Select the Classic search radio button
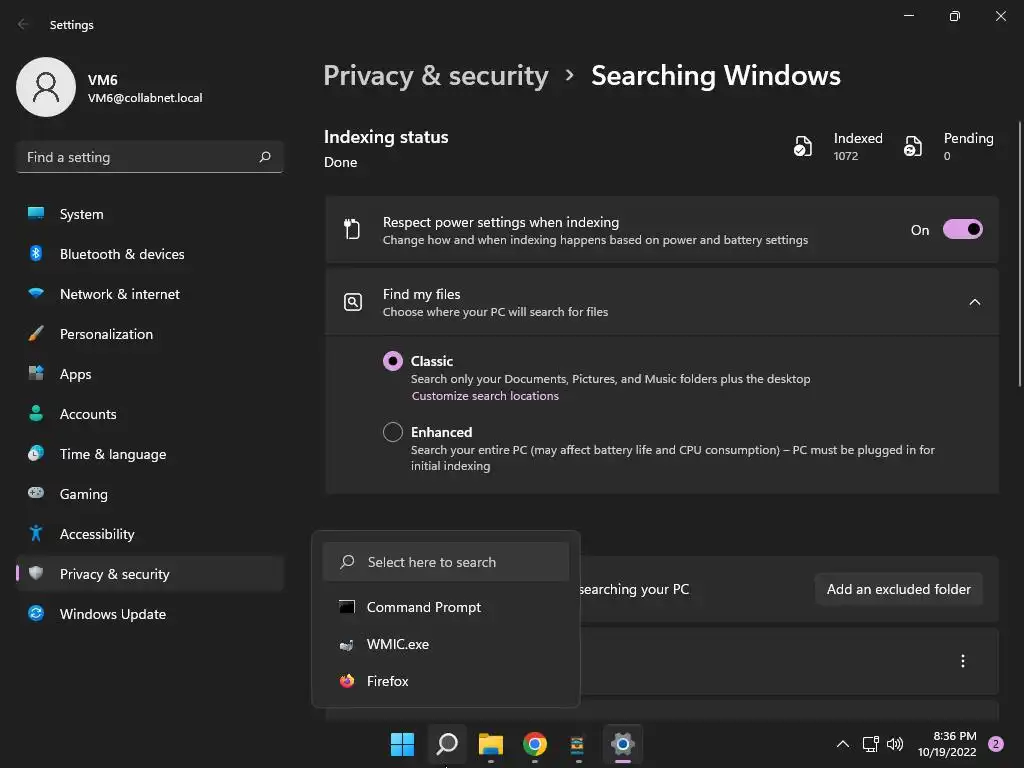Screen dimensions: 1024x768 [393, 361]
